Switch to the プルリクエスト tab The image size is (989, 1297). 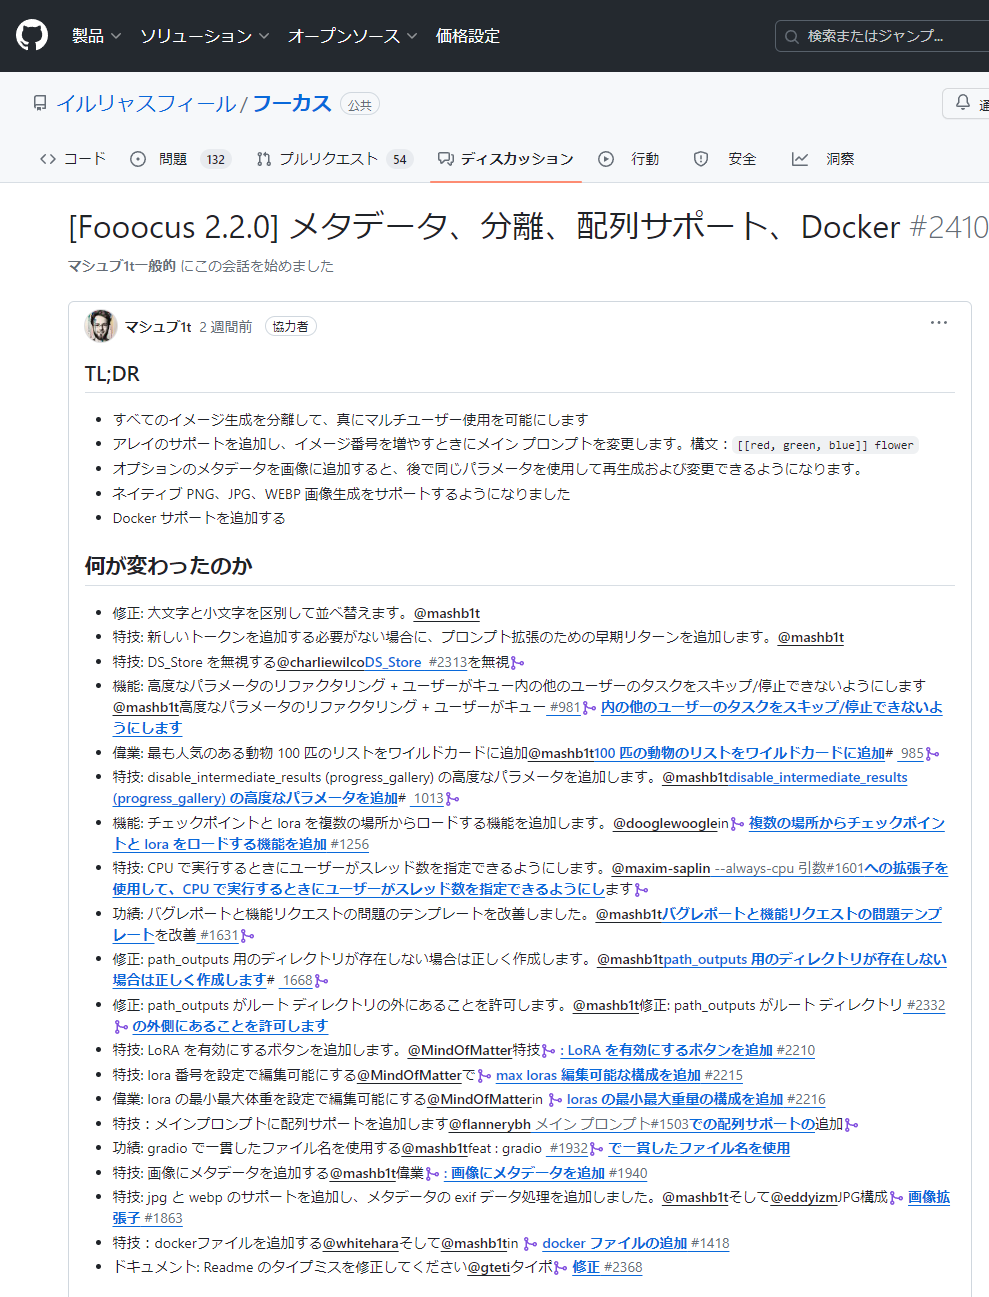point(334,159)
